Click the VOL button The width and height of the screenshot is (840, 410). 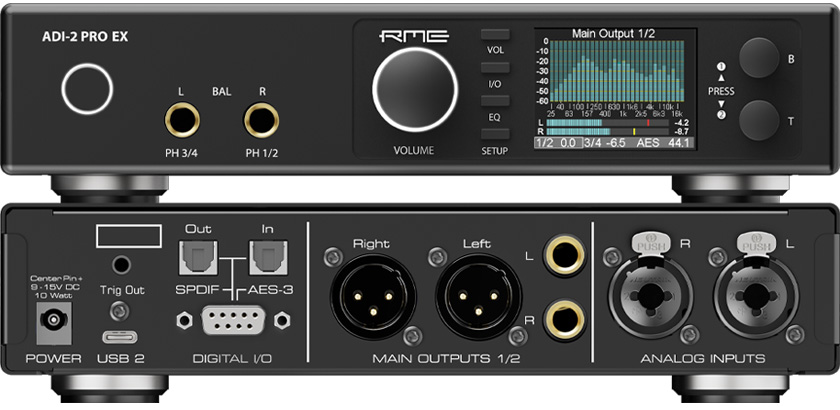point(495,34)
